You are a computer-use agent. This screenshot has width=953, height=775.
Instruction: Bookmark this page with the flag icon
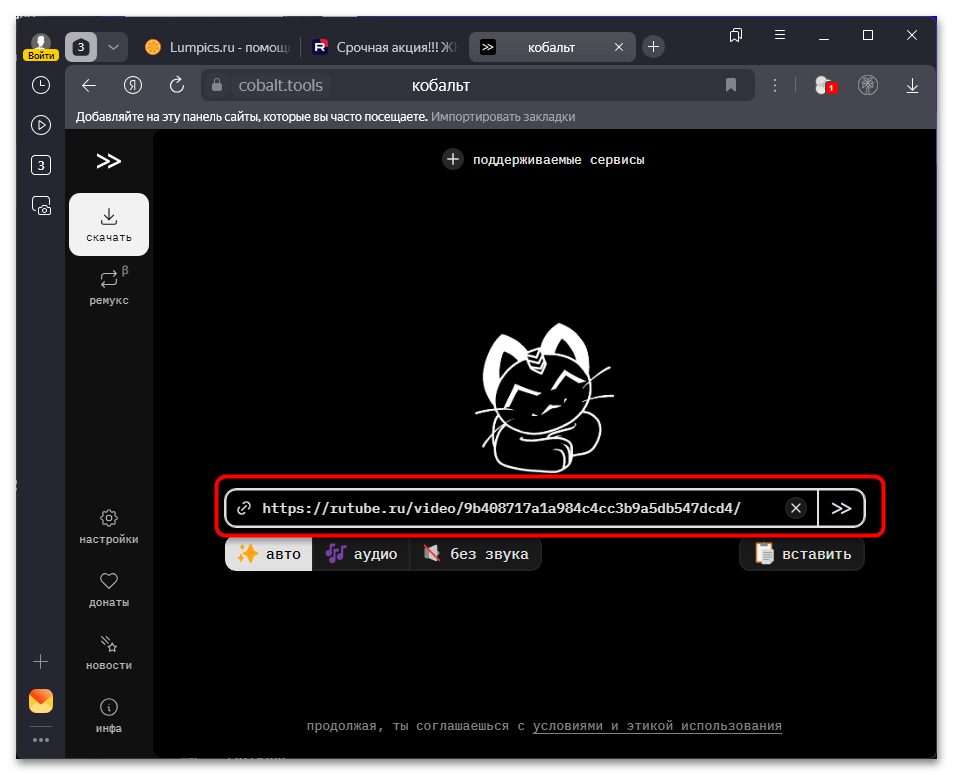click(731, 86)
